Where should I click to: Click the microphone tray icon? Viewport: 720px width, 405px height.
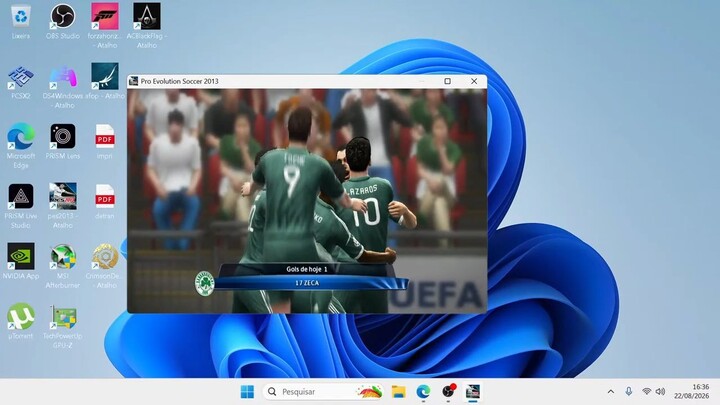point(629,392)
